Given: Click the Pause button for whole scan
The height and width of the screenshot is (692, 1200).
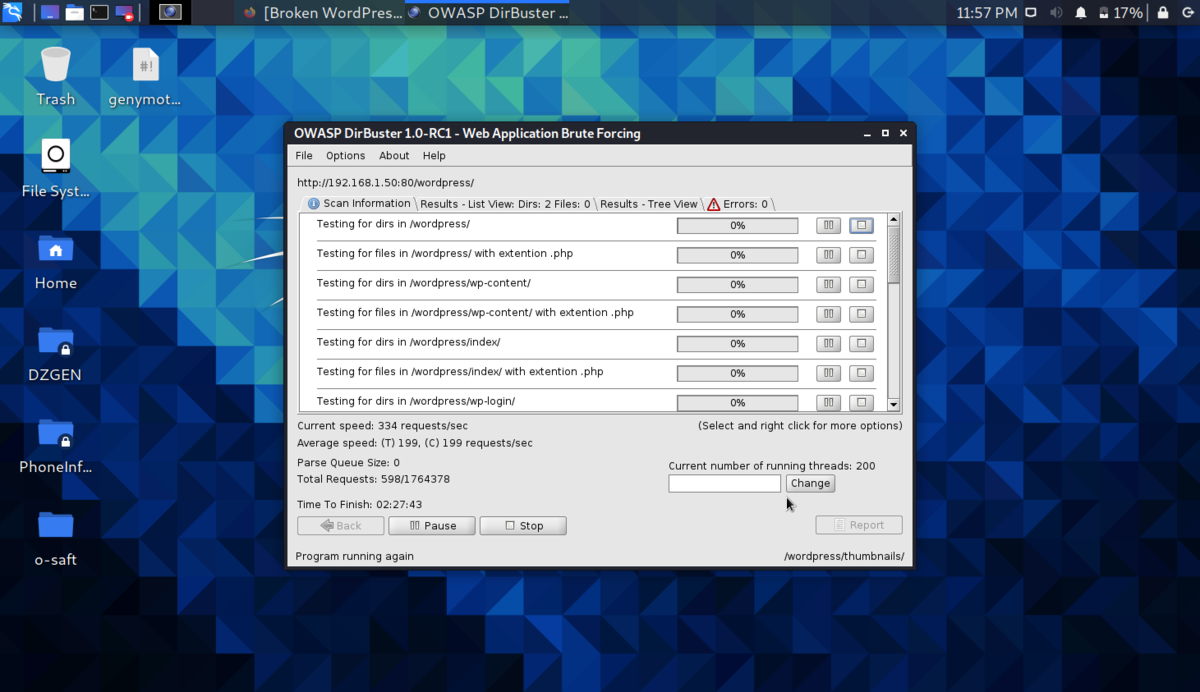Looking at the screenshot, I should 432,526.
